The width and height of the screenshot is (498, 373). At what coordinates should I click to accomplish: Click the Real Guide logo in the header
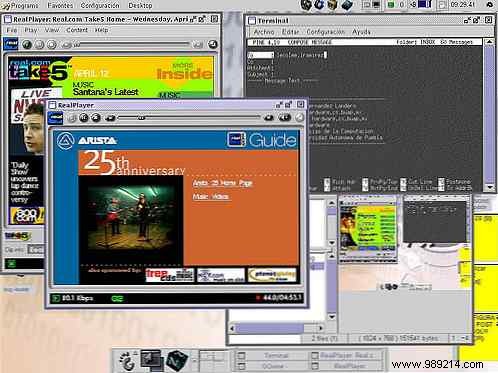(262, 140)
